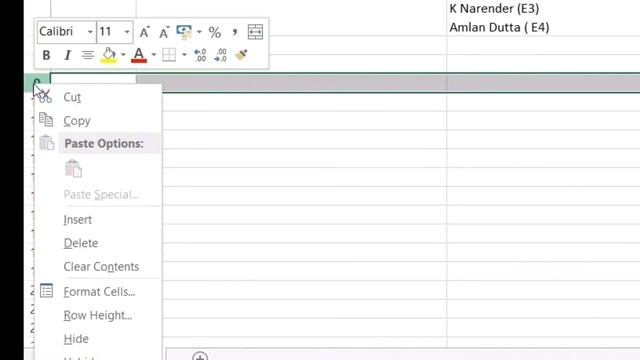Click the Center align icon
The height and width of the screenshot is (360, 640).
pyautogui.click(x=87, y=55)
